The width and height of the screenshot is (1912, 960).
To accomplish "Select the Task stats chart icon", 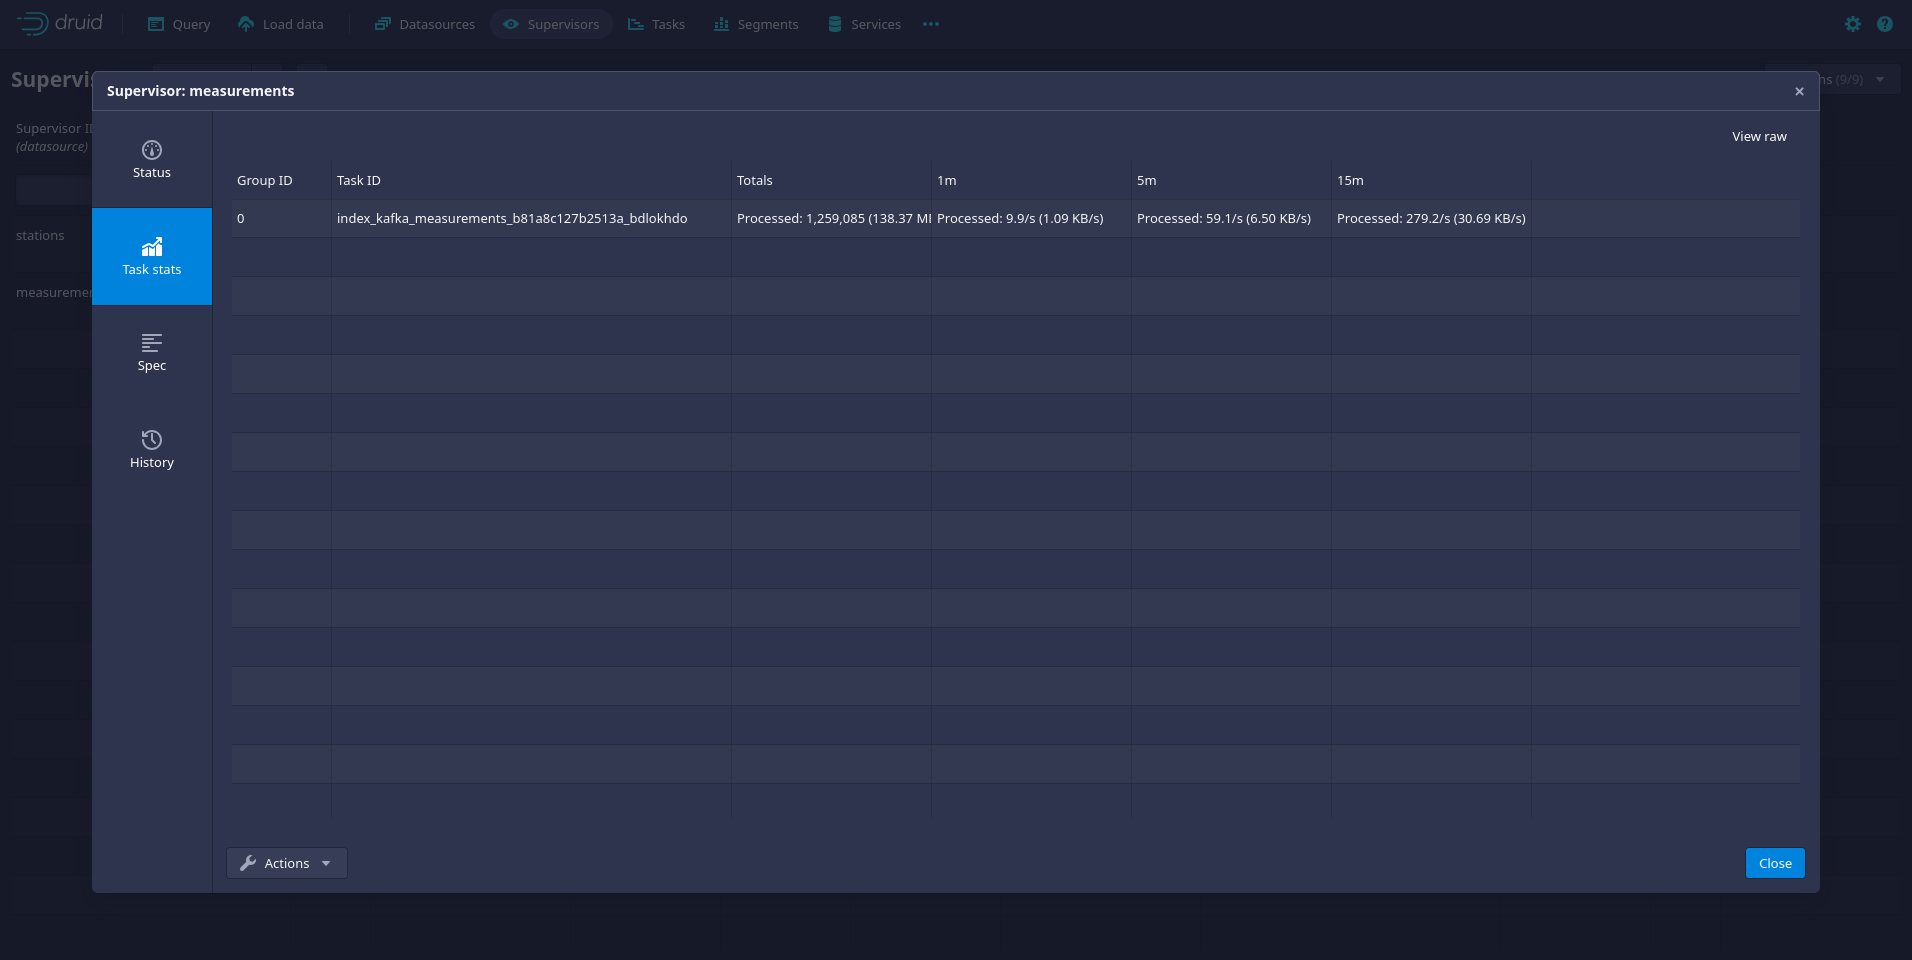I will tap(152, 247).
